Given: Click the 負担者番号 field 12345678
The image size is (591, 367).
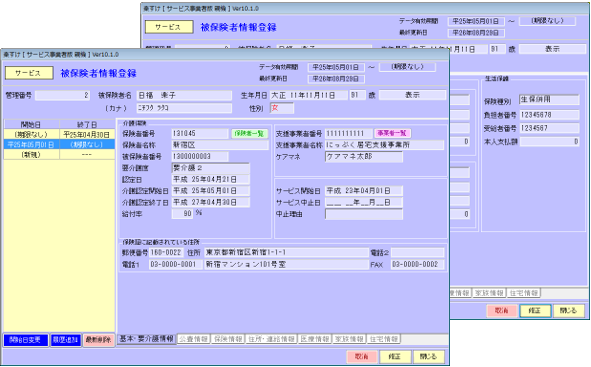Looking at the screenshot, I should [549, 115].
